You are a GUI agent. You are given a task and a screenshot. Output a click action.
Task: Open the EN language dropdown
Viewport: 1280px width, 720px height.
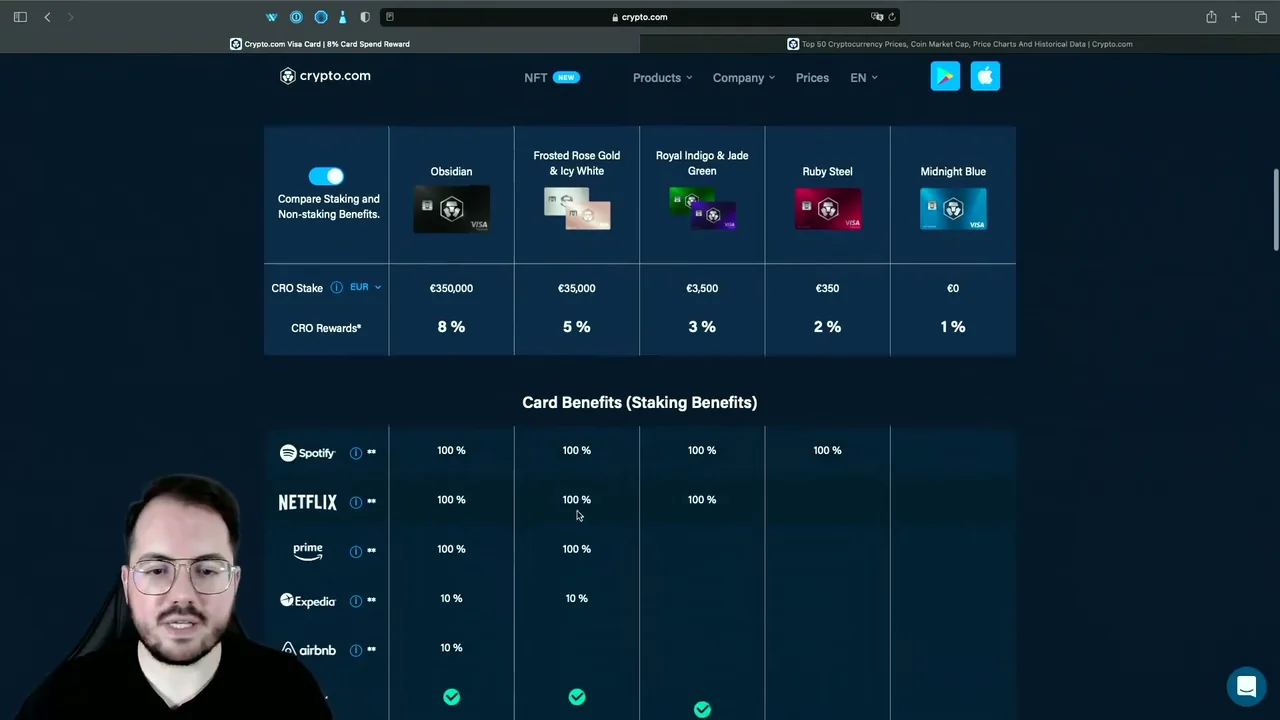point(864,78)
